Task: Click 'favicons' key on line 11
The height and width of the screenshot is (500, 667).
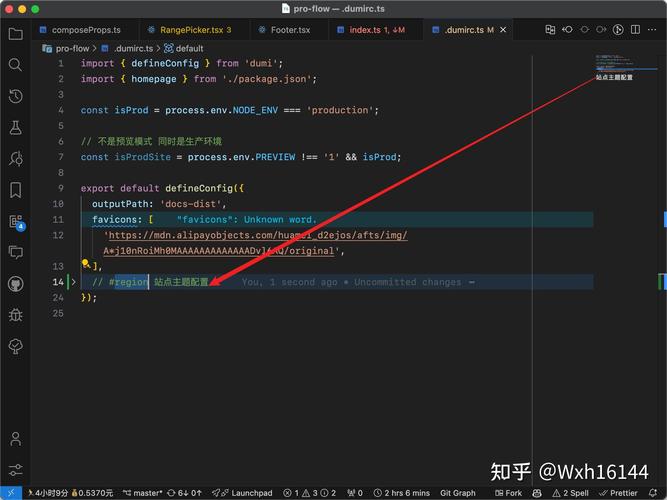Action: (x=114, y=220)
